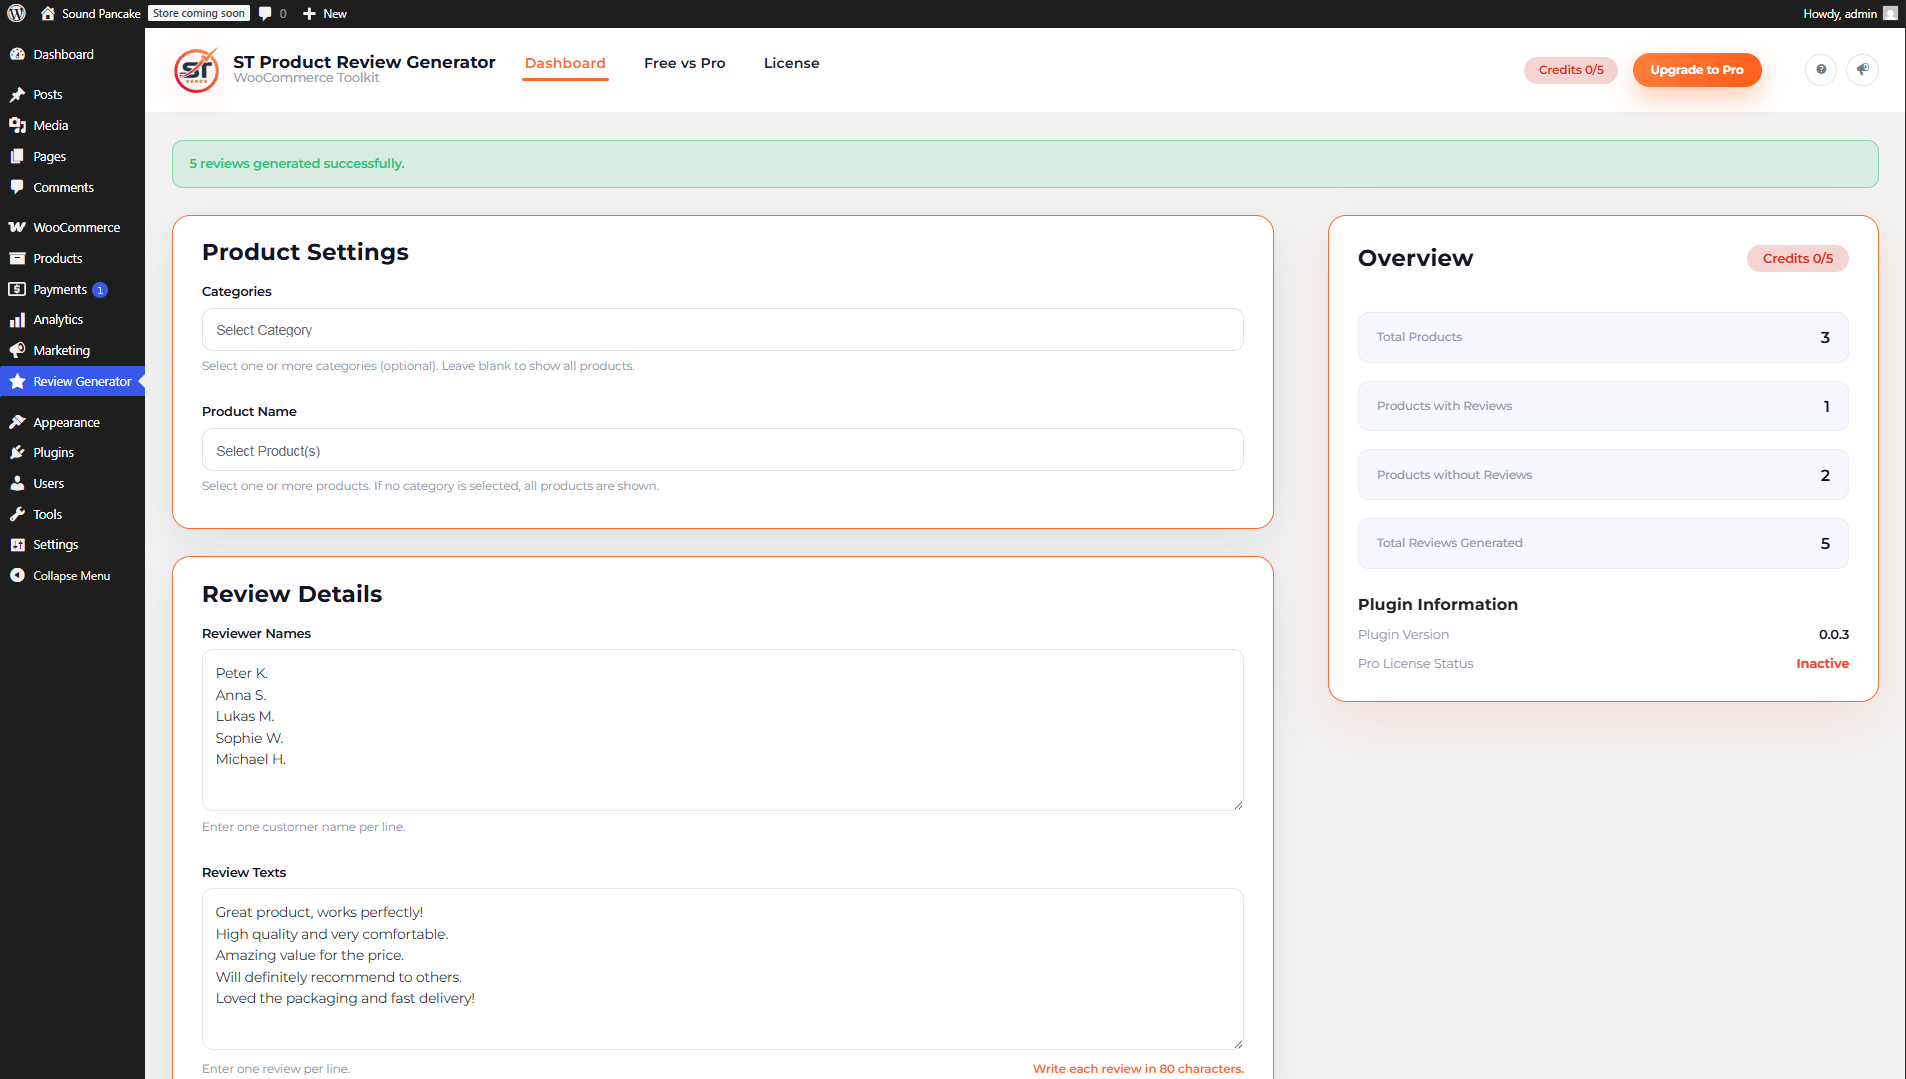Click the WordPress logo in the admin bar

point(15,13)
